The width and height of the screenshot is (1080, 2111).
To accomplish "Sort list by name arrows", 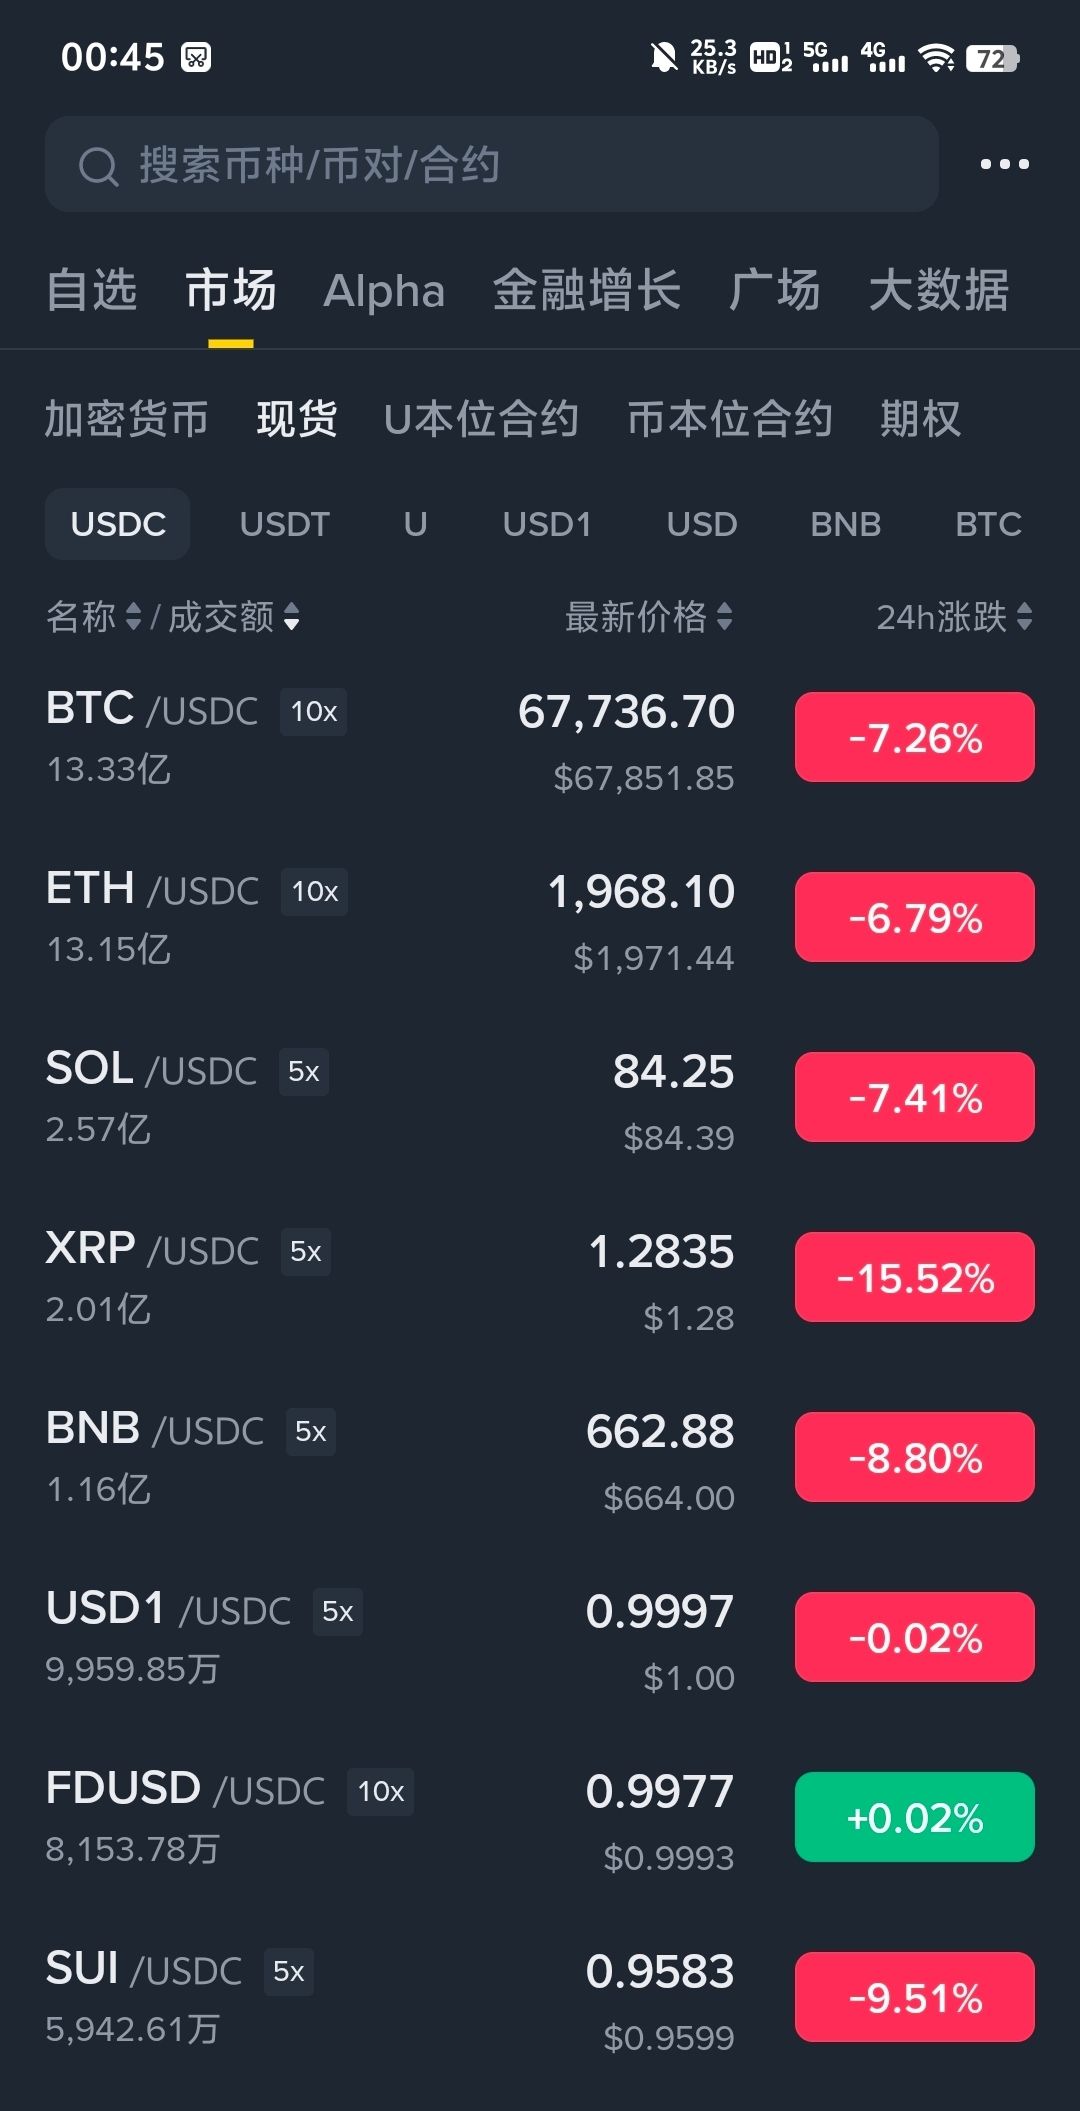I will tap(133, 617).
